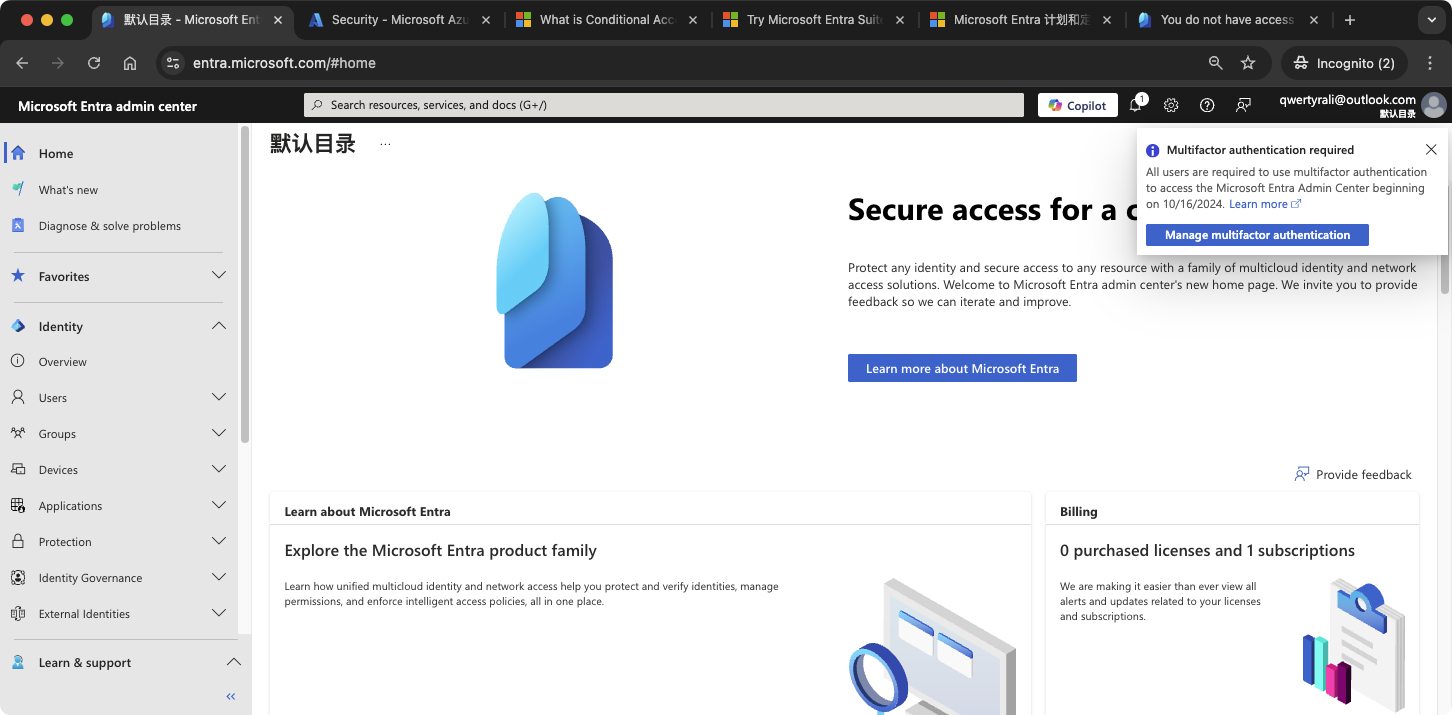Switch to Microsoft Entra 计划和 tab
The height and width of the screenshot is (715, 1452).
(x=1020, y=20)
